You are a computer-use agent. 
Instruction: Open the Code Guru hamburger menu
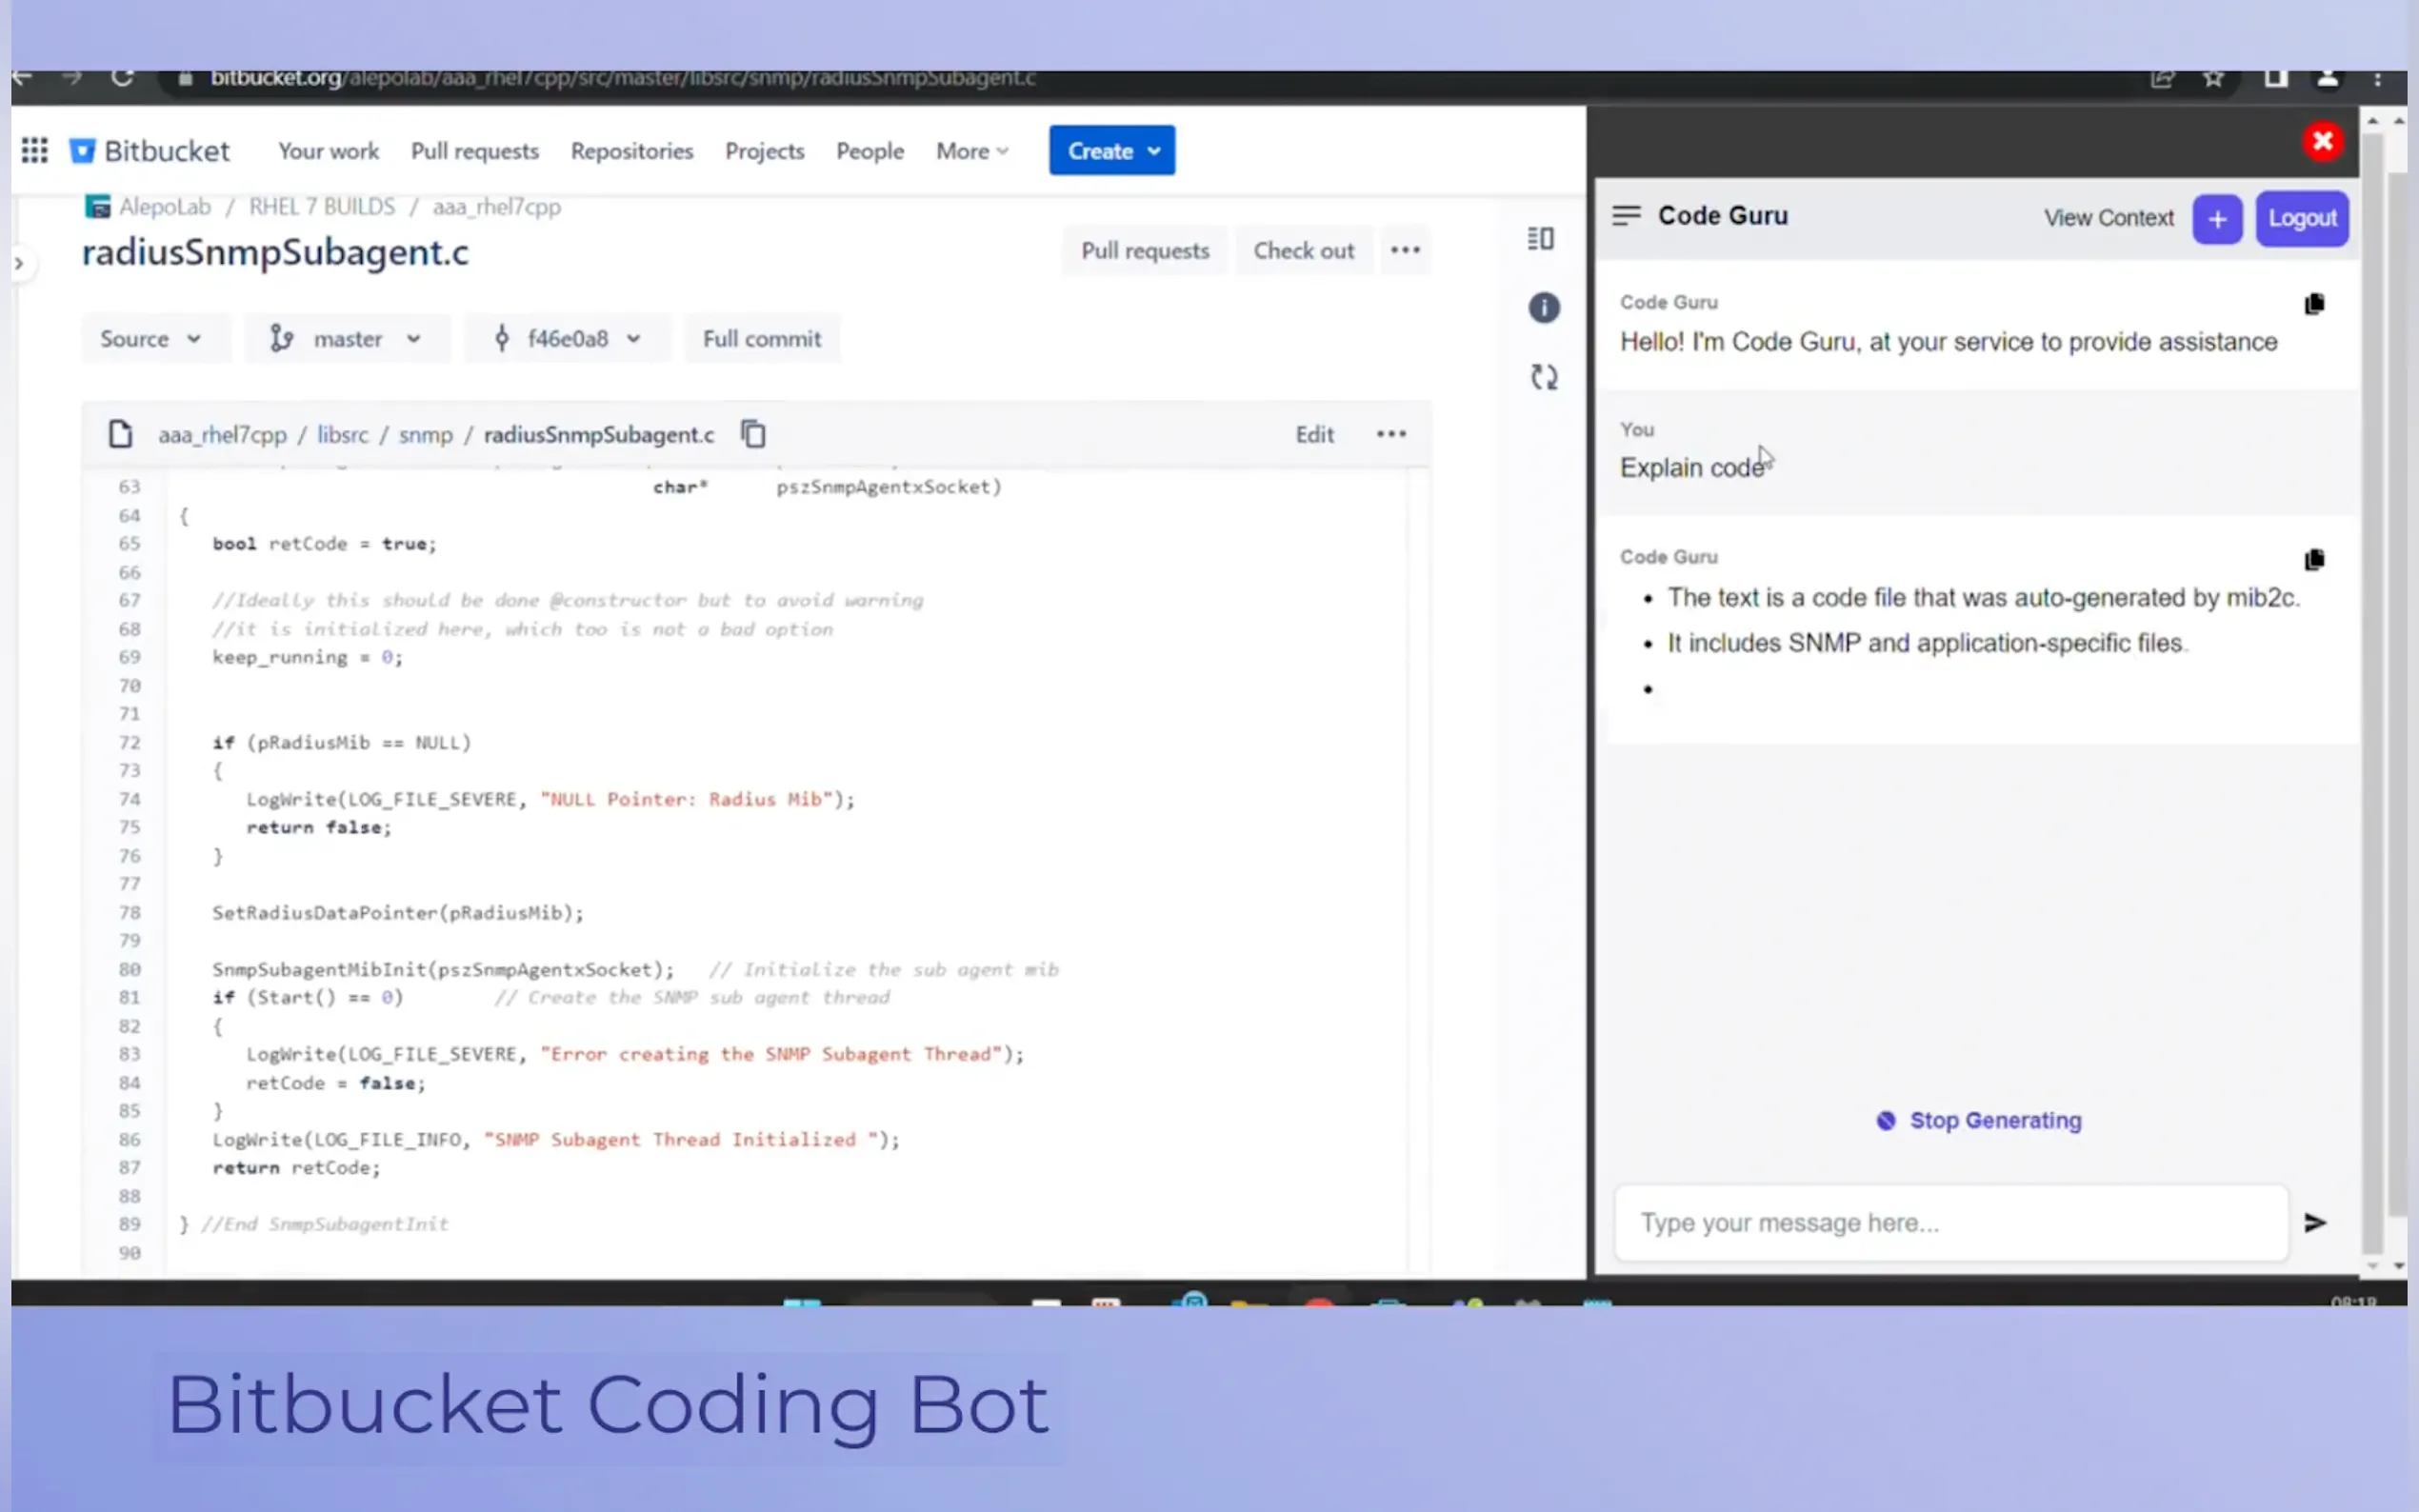coord(1626,214)
